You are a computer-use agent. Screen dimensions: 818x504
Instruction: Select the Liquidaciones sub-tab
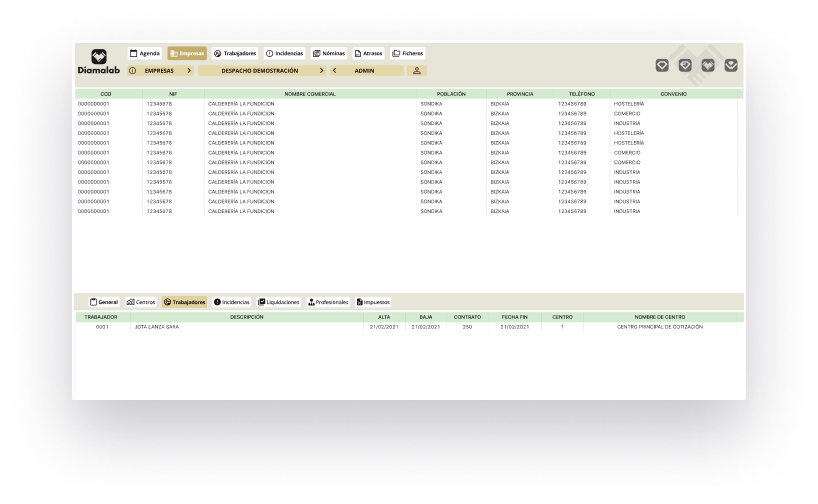coord(278,301)
